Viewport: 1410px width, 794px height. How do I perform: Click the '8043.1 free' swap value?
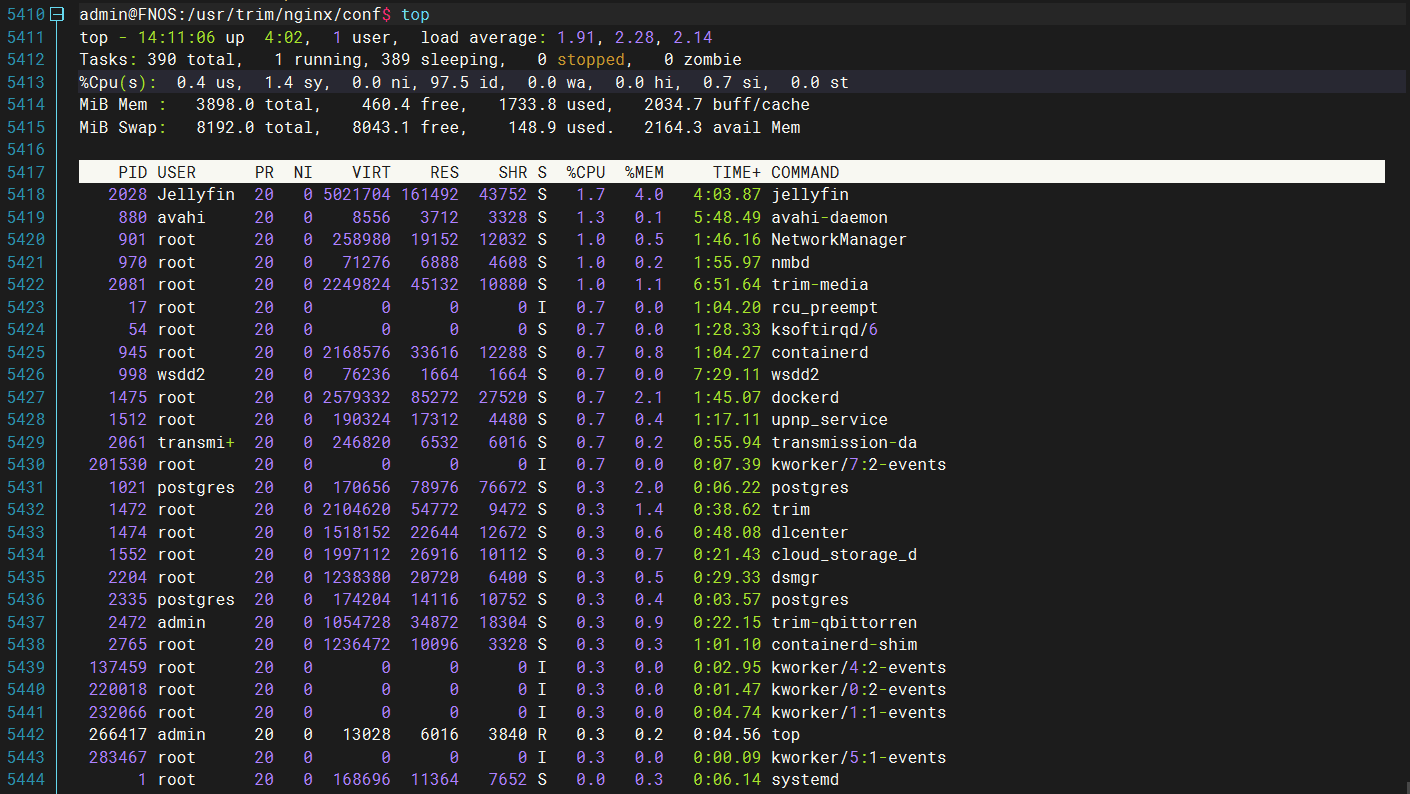(406, 127)
